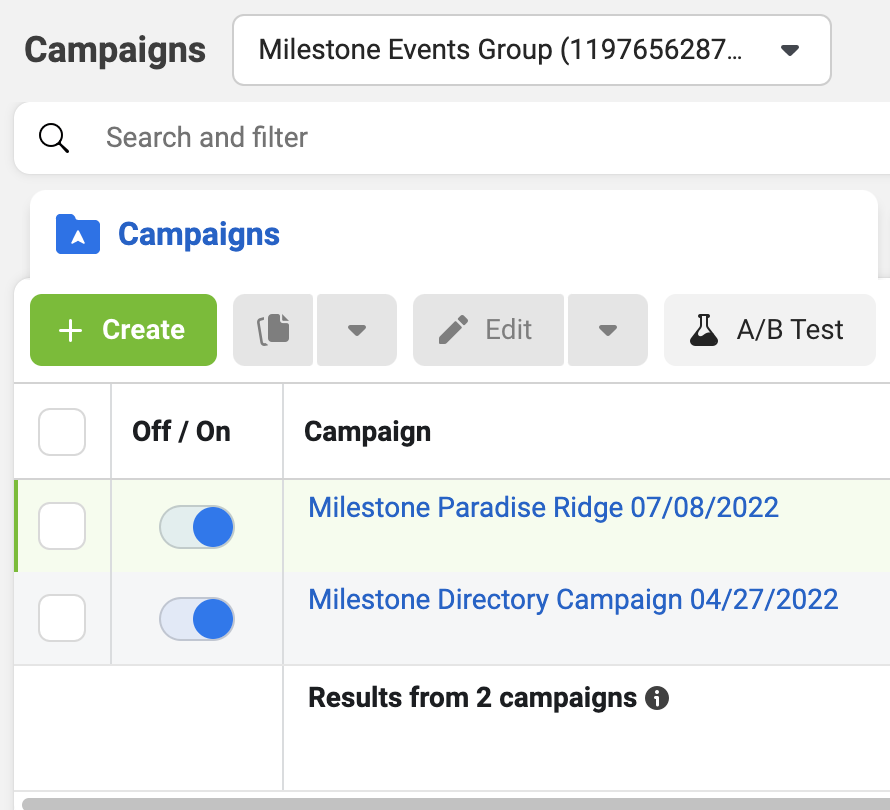Click info icon beside Results from 2 campaigns
This screenshot has width=890, height=810.
[657, 698]
